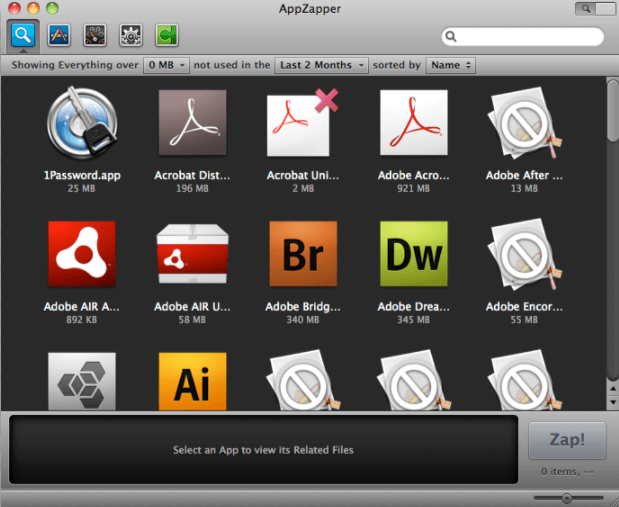Click the Adobe AIR A... label
The width and height of the screenshot is (619, 507).
[x=82, y=307]
